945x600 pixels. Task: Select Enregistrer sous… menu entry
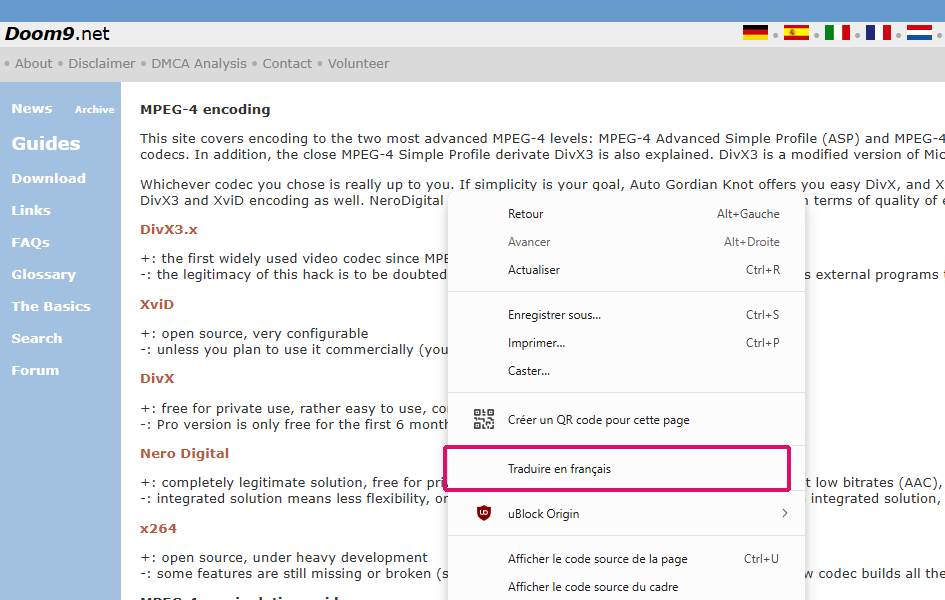pos(626,314)
